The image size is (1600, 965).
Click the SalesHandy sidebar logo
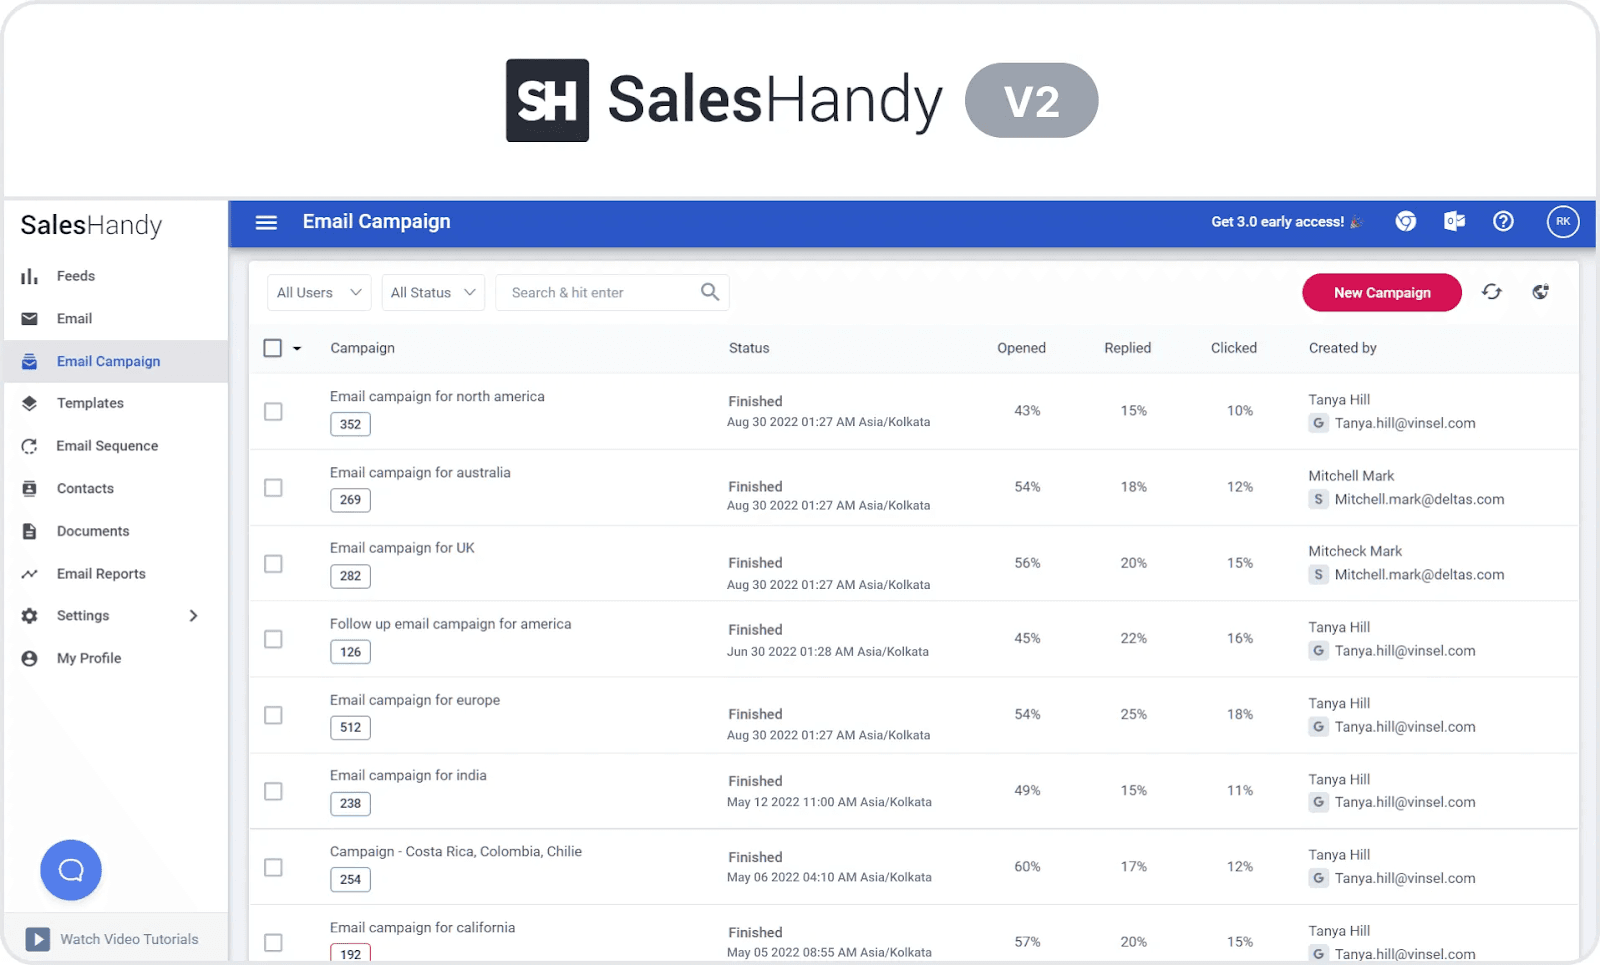tap(91, 225)
